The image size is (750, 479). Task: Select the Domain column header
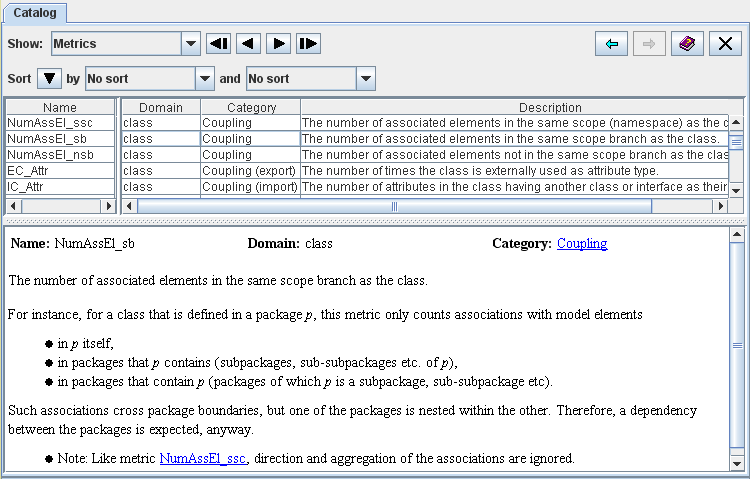point(161,107)
